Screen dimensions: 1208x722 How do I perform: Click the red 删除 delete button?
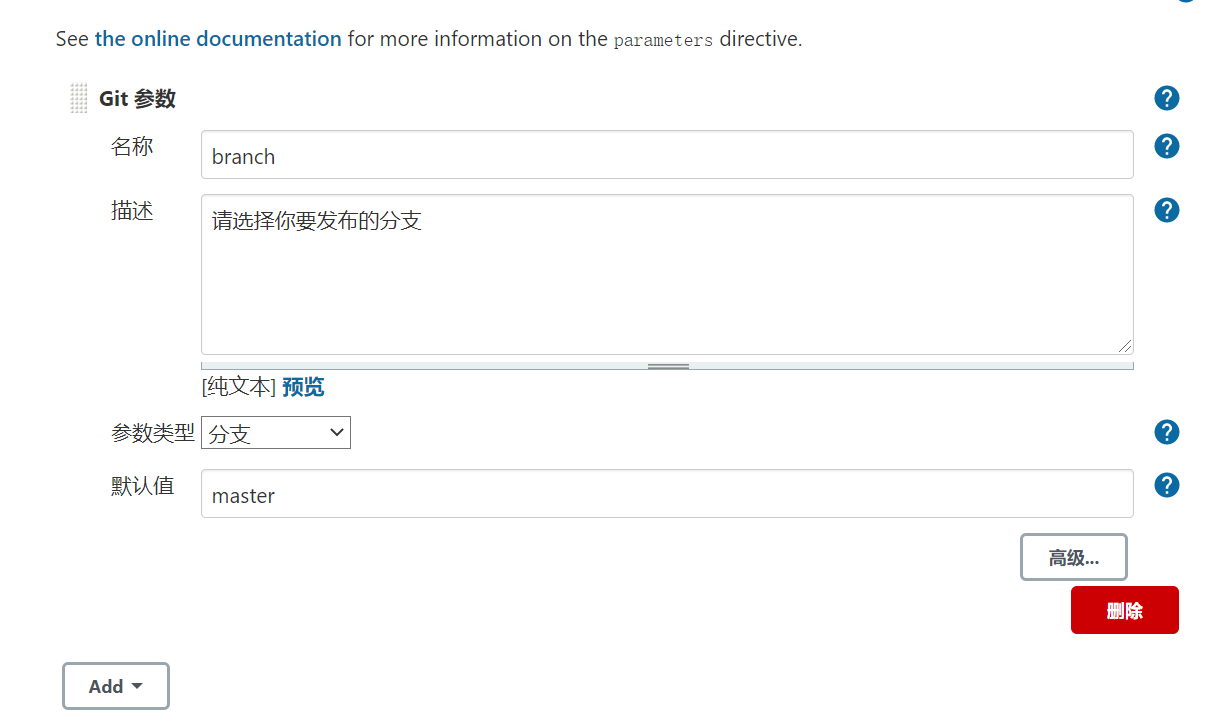pos(1125,610)
